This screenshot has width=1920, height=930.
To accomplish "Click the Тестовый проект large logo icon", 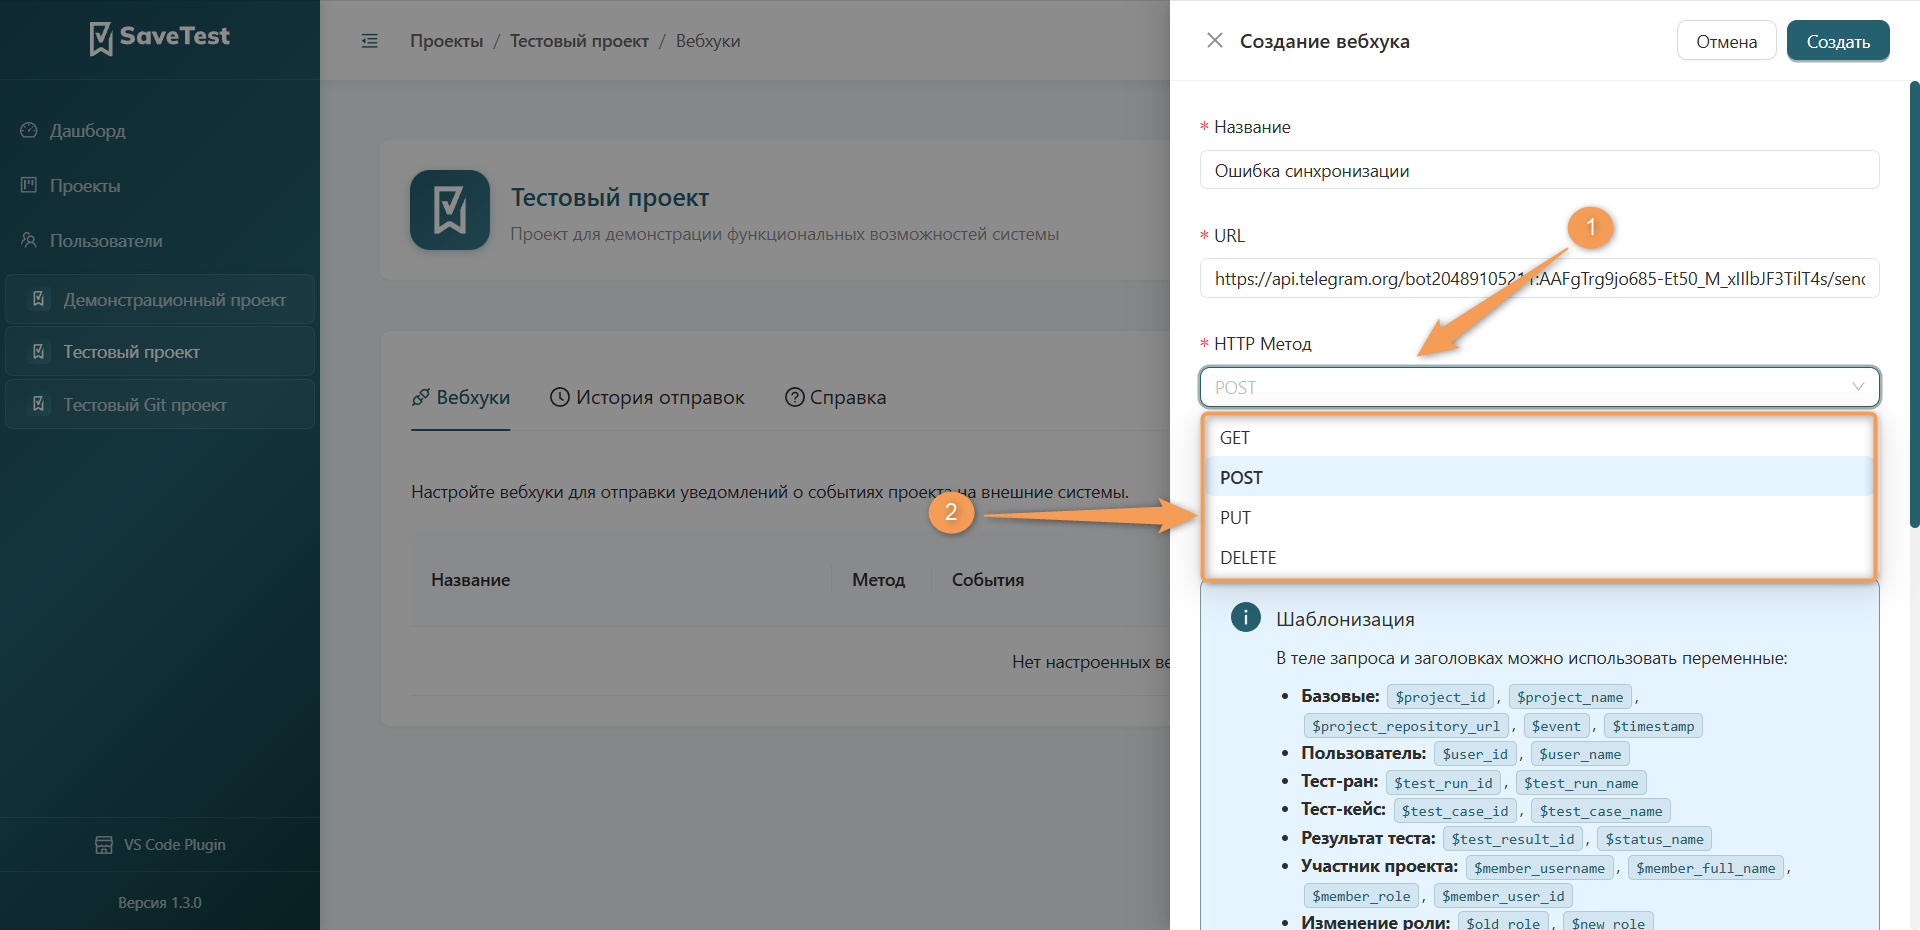I will click(450, 210).
